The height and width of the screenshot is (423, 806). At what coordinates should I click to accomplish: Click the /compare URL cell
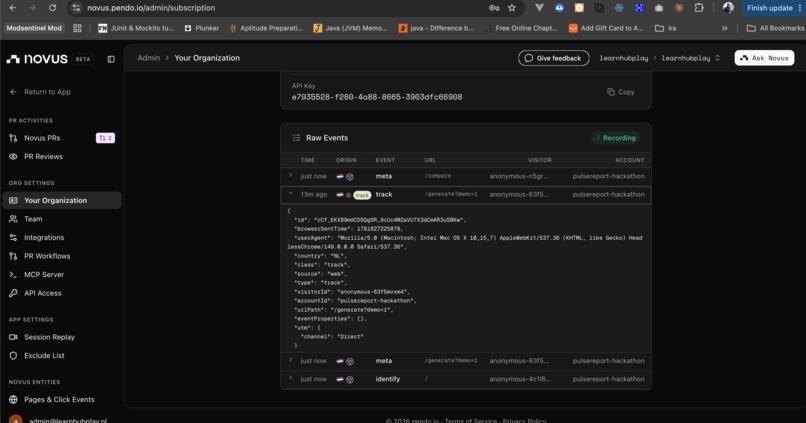[437, 176]
